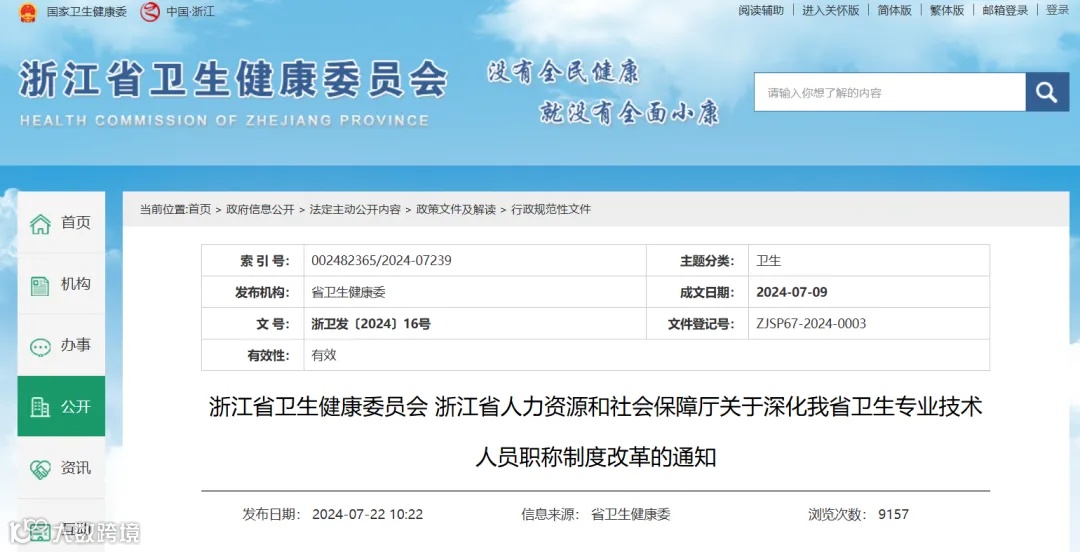Click the notice title headline
The height and width of the screenshot is (552, 1080).
click(596, 431)
